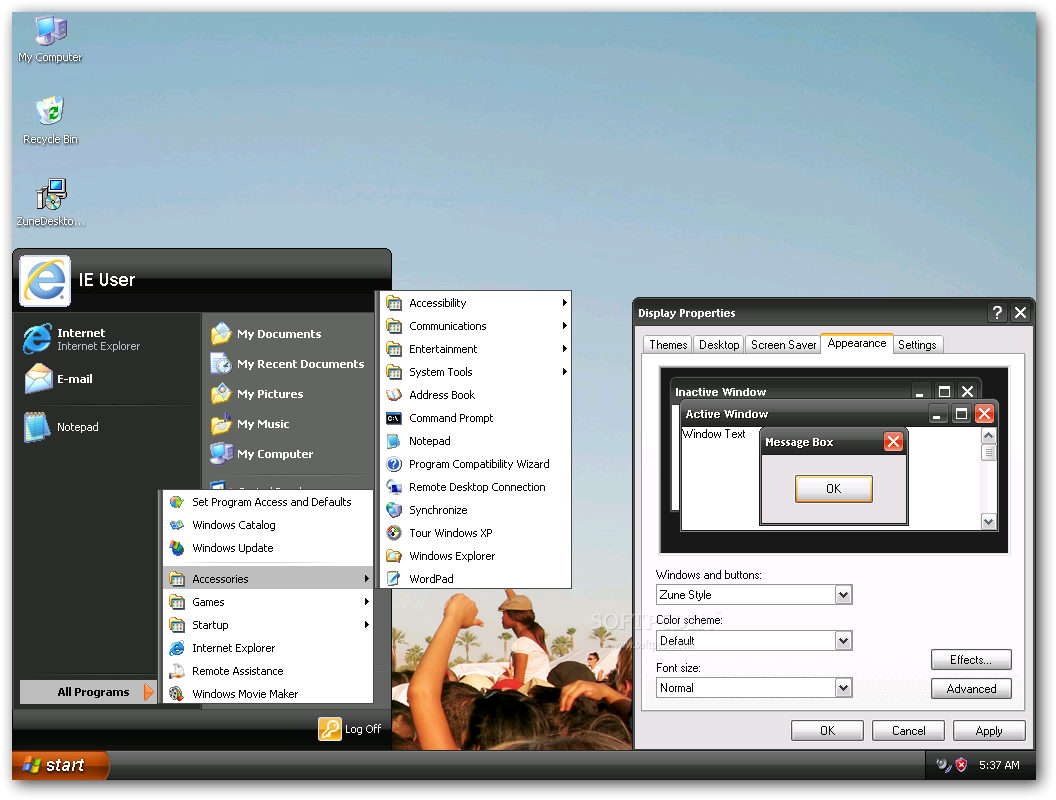The height and width of the screenshot is (800, 1056).
Task: Click preview window scrollbar up arrow
Action: (x=988, y=436)
